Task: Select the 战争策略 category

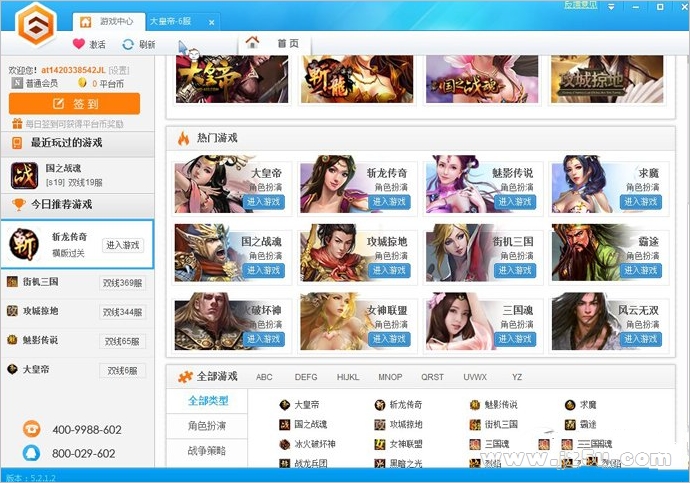Action: (207, 451)
